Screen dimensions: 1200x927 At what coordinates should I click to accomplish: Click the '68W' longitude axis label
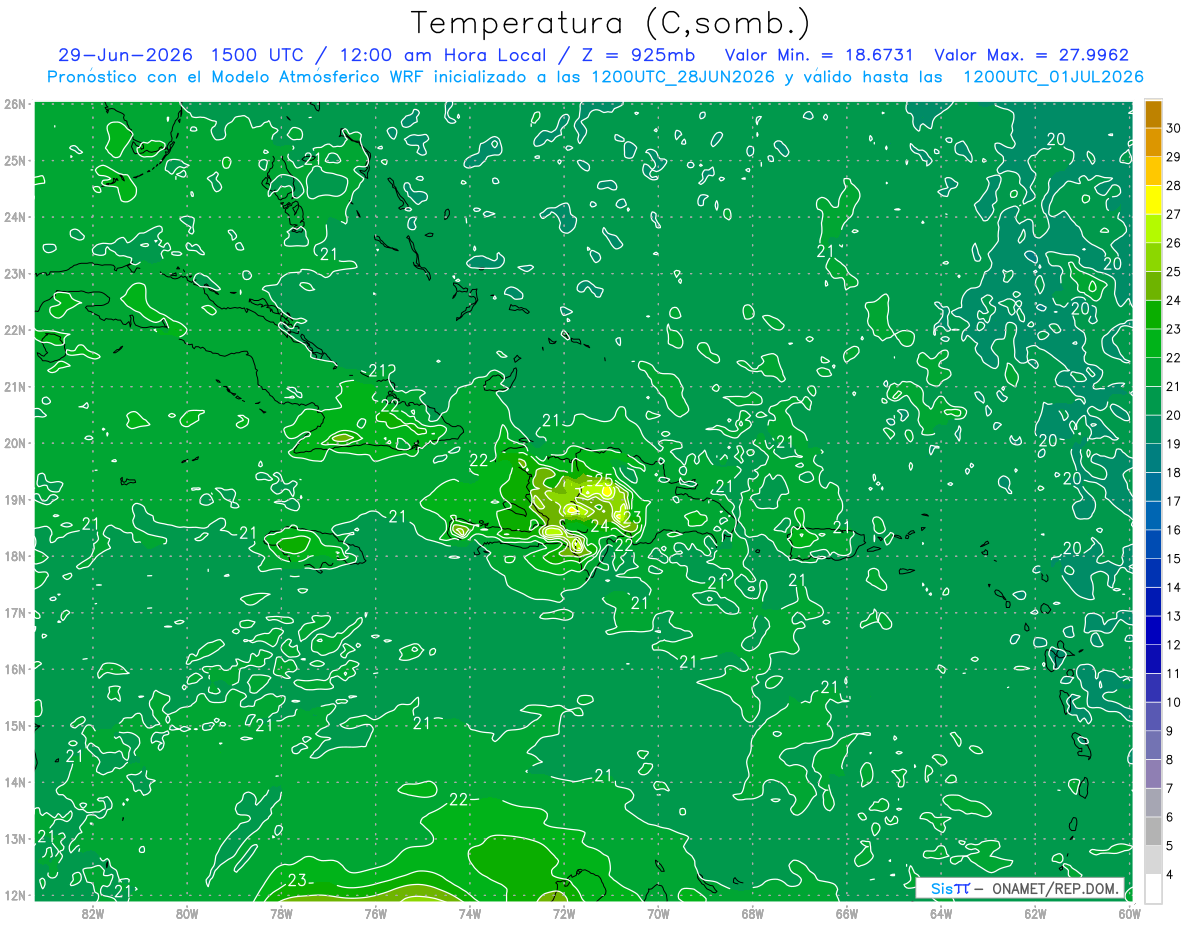tap(753, 913)
